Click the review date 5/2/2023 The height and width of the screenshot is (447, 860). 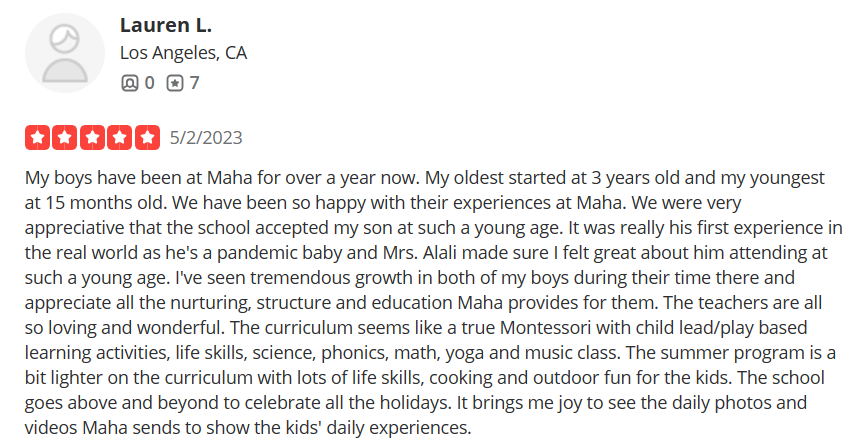coord(206,138)
